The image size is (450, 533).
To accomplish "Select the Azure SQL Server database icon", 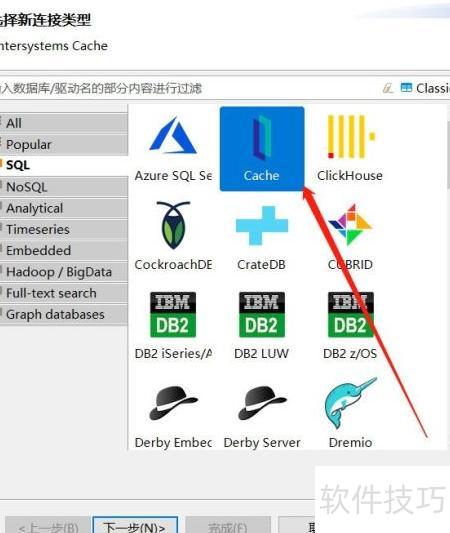I will (x=173, y=135).
